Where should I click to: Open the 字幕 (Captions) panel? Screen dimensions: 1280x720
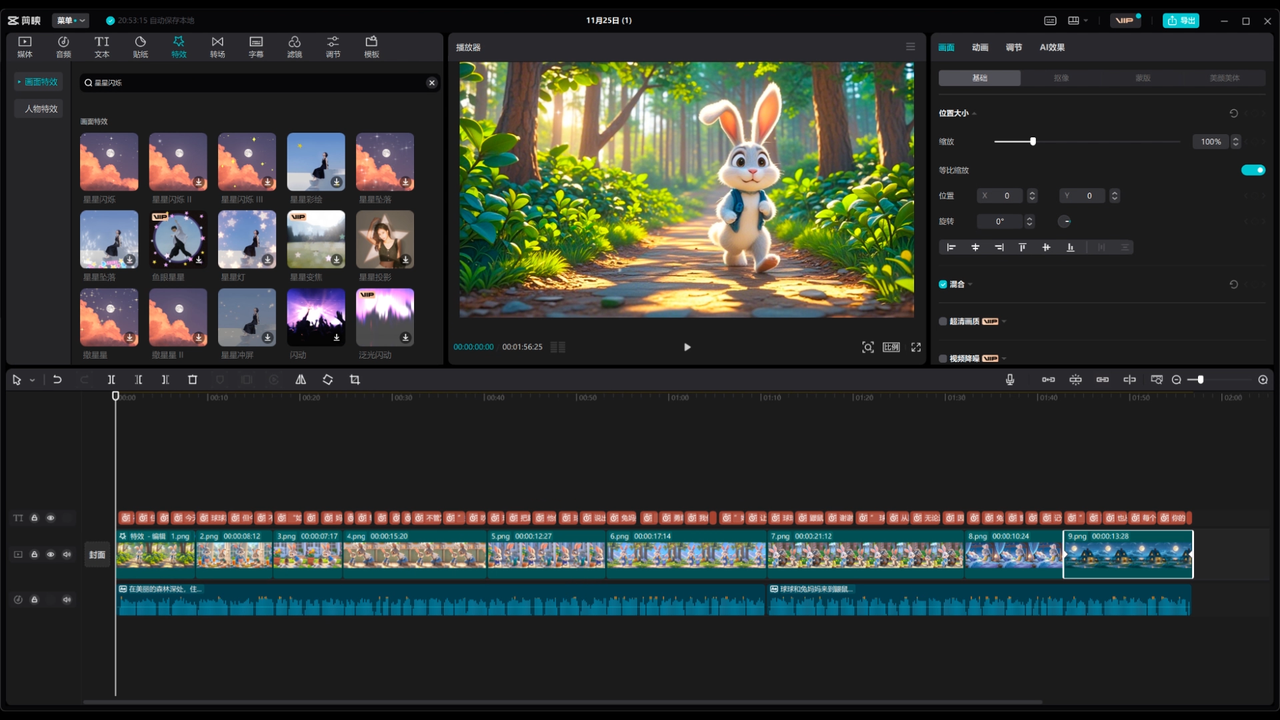click(256, 46)
